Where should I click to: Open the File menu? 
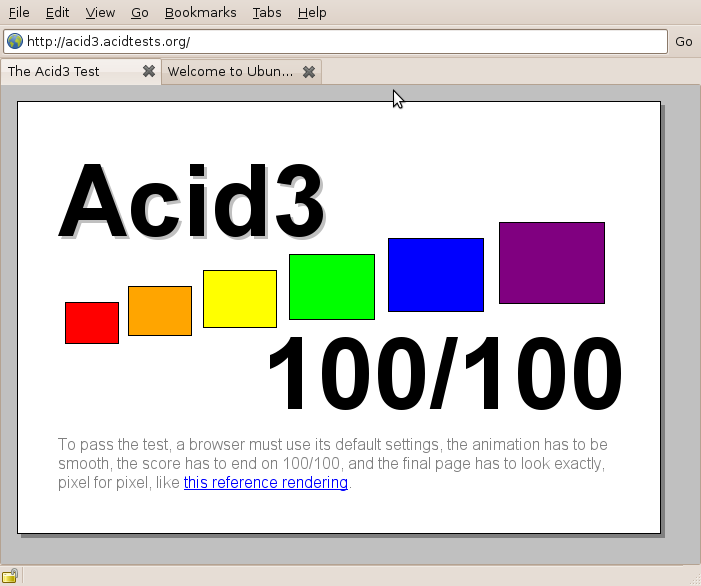point(19,13)
